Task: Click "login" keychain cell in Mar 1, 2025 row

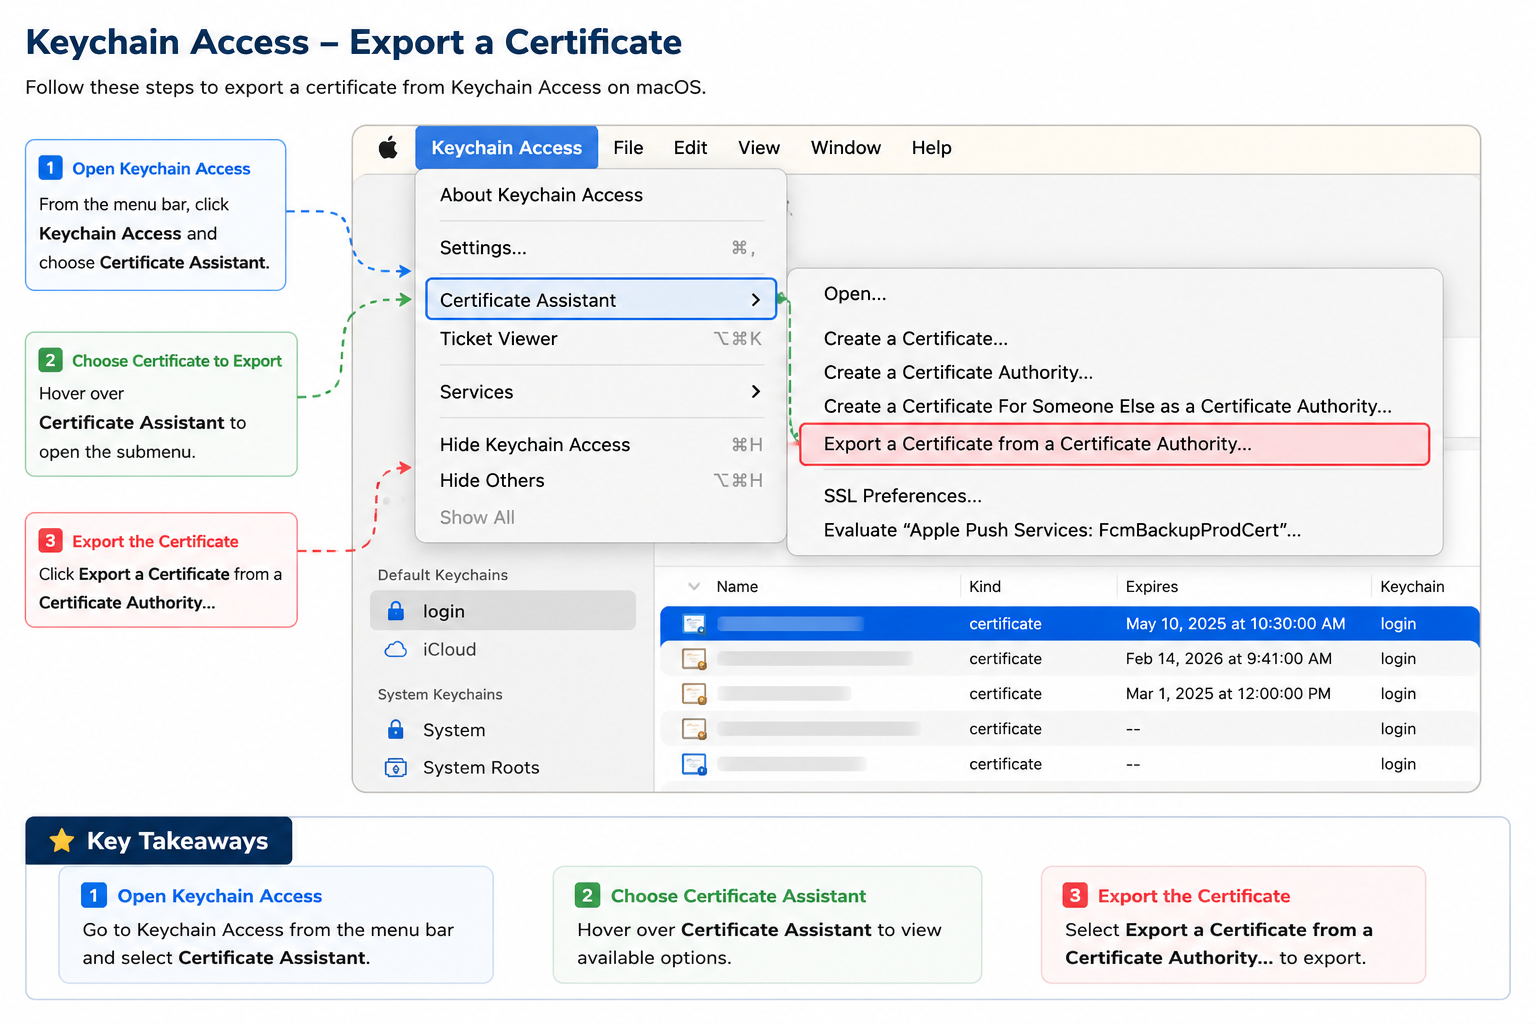Action: (1398, 694)
